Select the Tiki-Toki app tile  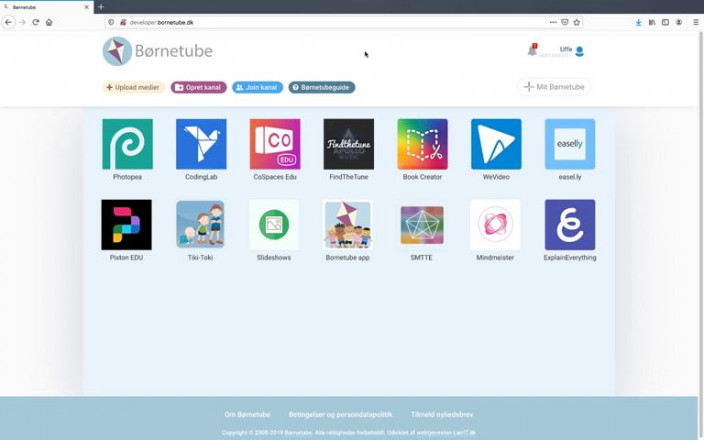(200, 224)
